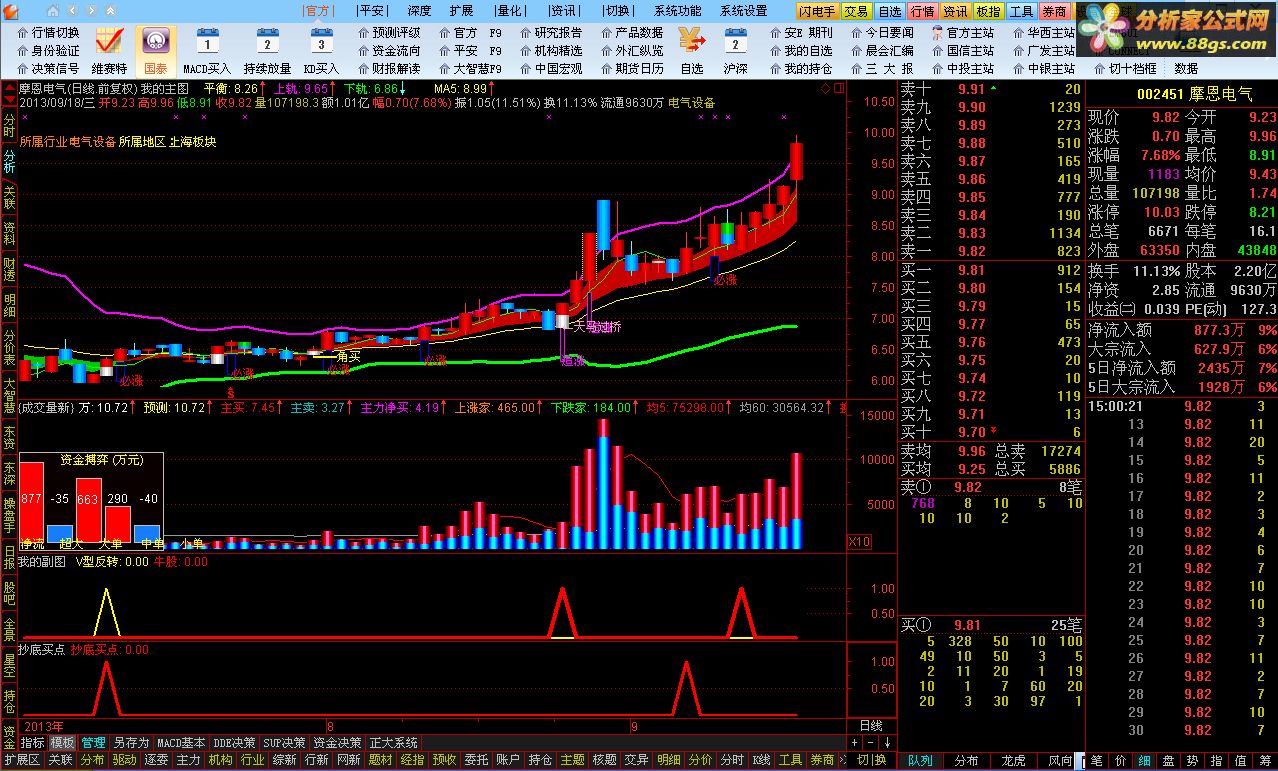The image size is (1278, 771).
Task: Open the 自选 yuan icon
Action: click(x=691, y=42)
